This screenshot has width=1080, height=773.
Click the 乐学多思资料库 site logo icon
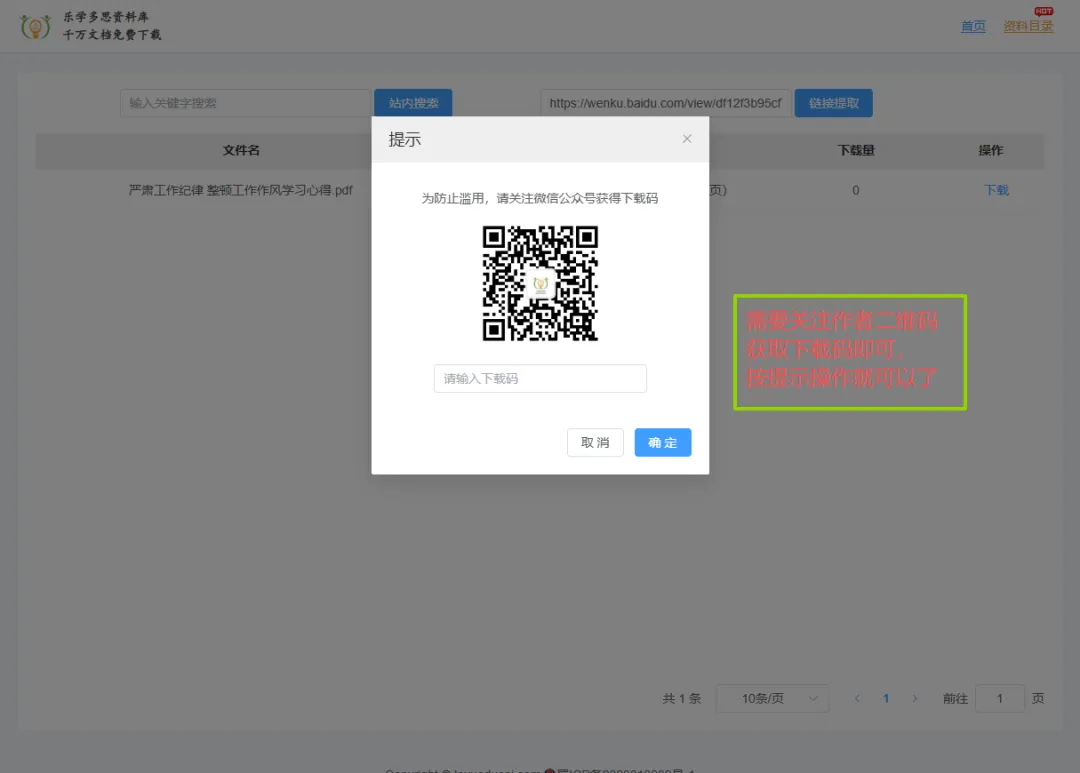click(35, 26)
